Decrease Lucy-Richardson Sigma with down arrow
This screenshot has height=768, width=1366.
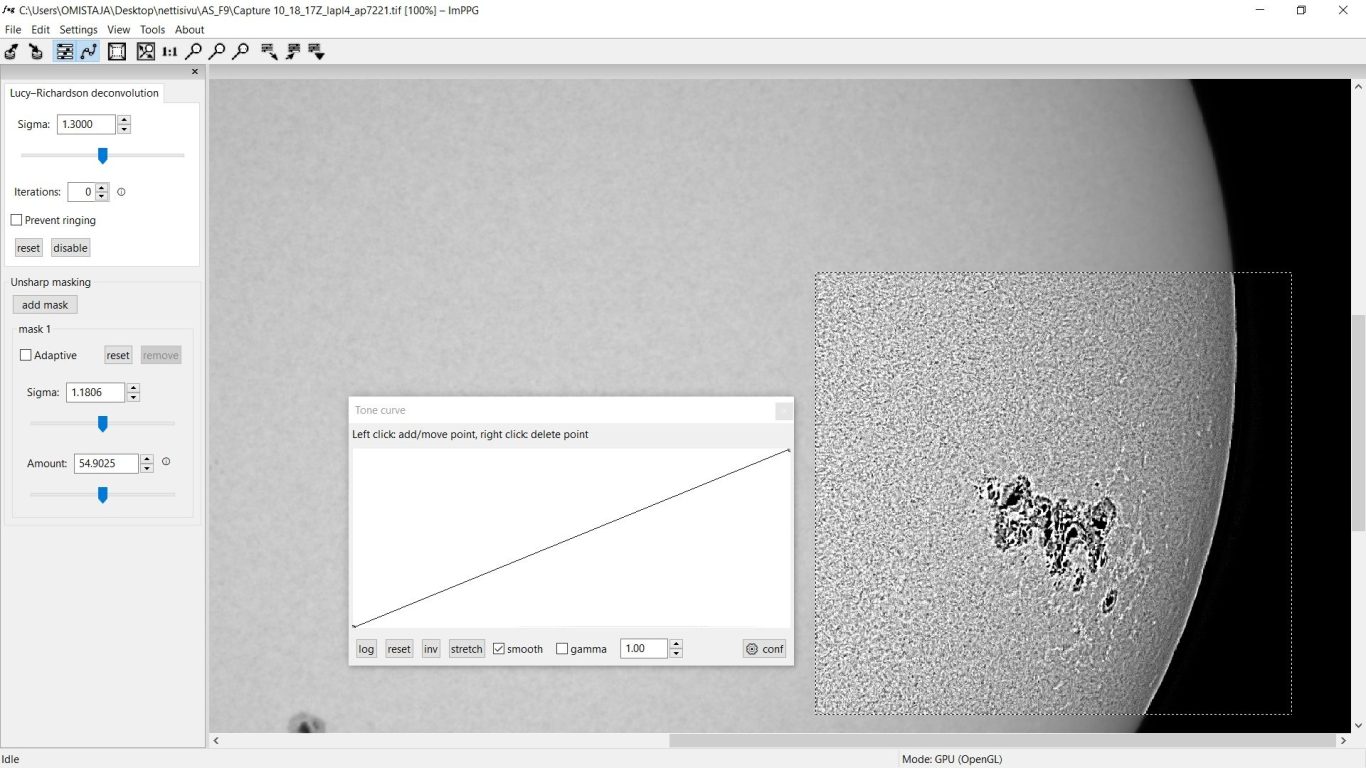tap(124, 129)
